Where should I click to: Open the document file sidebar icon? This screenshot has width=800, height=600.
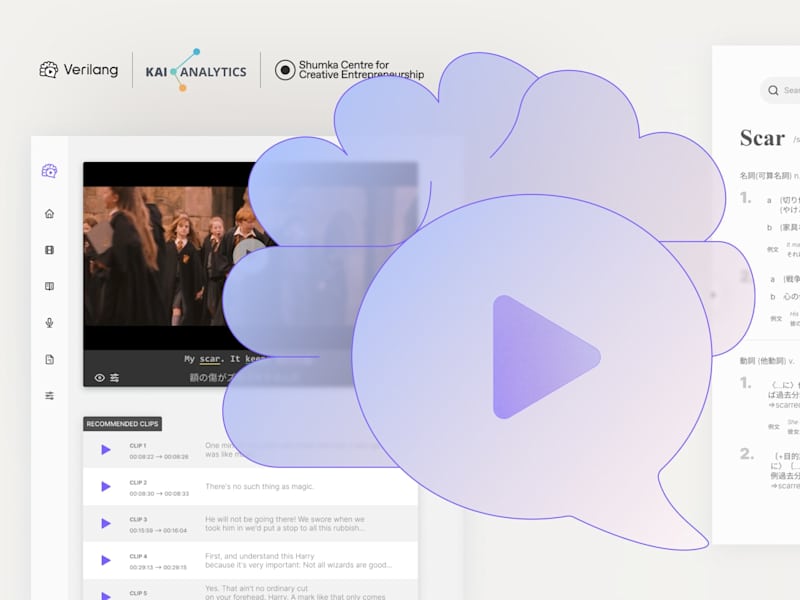coord(49,359)
